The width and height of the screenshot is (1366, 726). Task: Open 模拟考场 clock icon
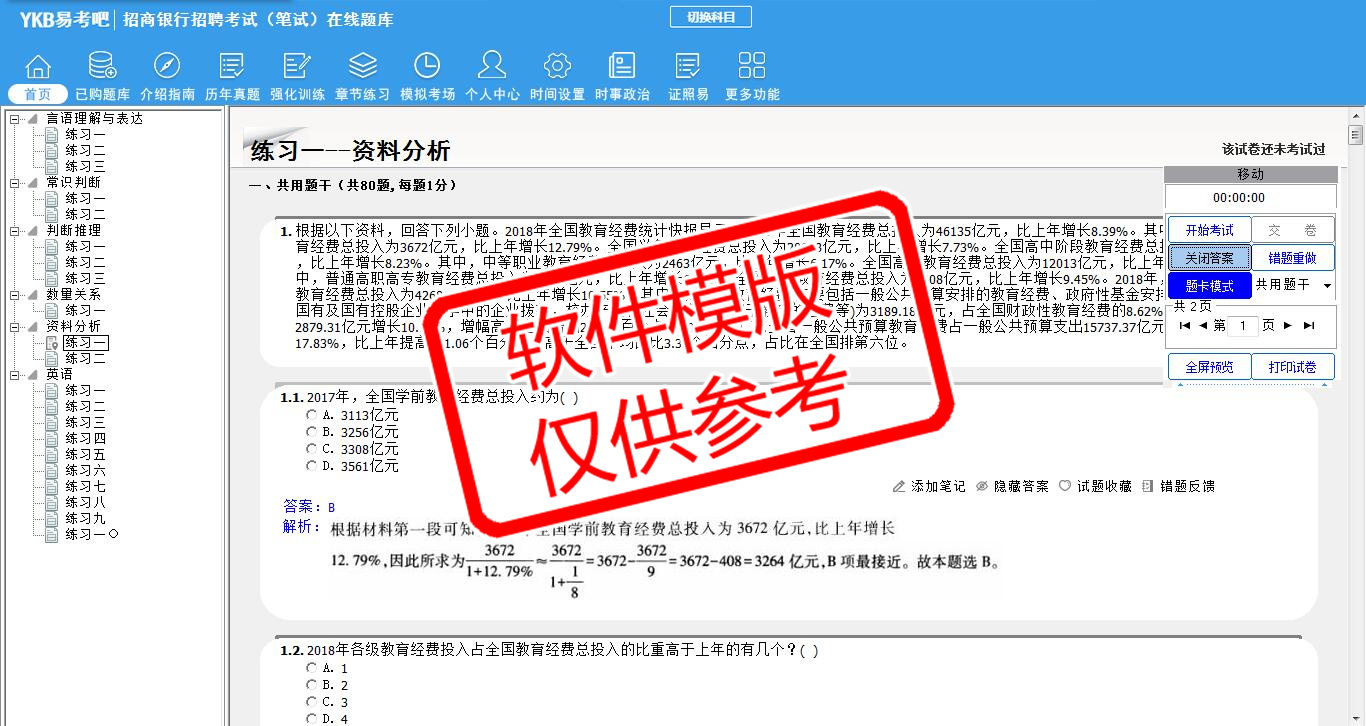coord(427,67)
